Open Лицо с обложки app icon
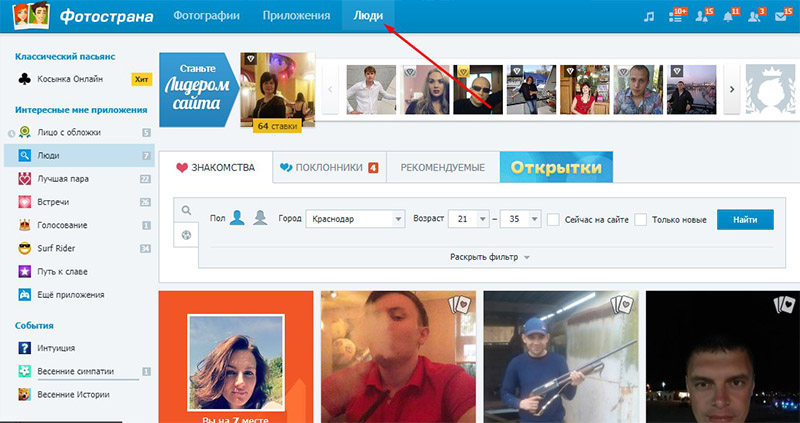Viewport: 800px width, 423px height. point(24,133)
